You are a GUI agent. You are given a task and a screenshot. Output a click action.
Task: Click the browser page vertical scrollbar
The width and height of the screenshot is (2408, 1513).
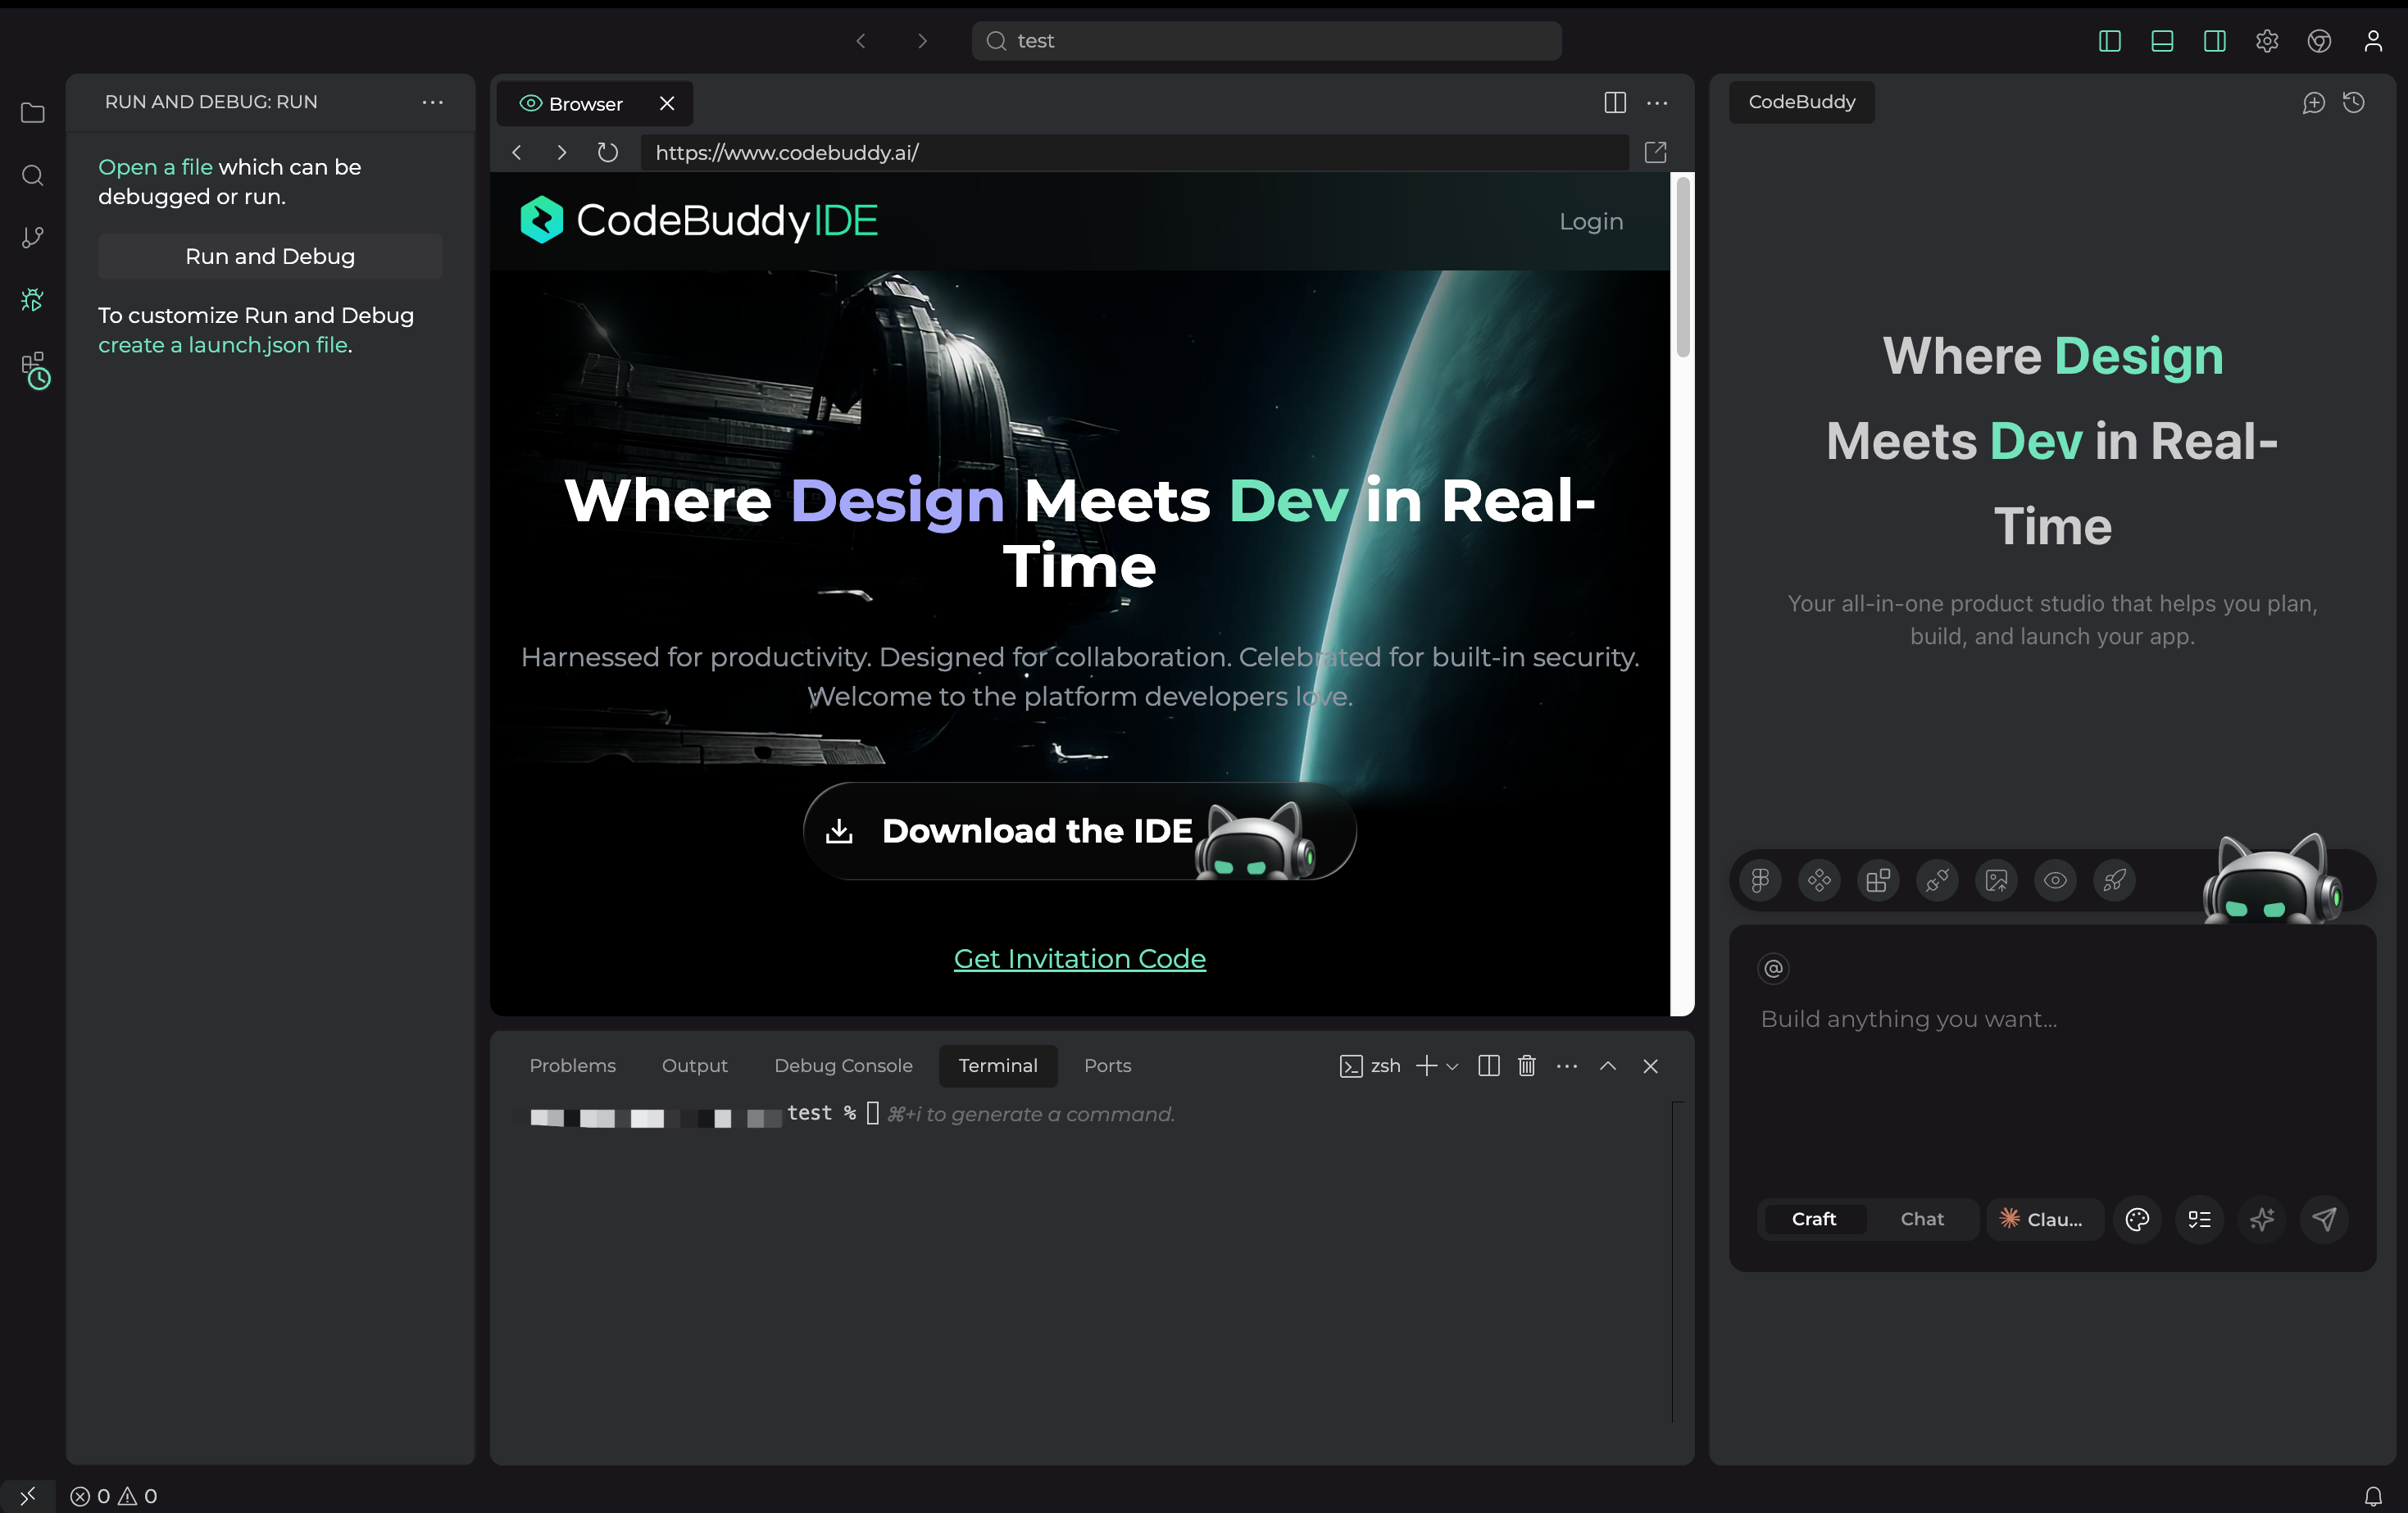pyautogui.click(x=1682, y=267)
